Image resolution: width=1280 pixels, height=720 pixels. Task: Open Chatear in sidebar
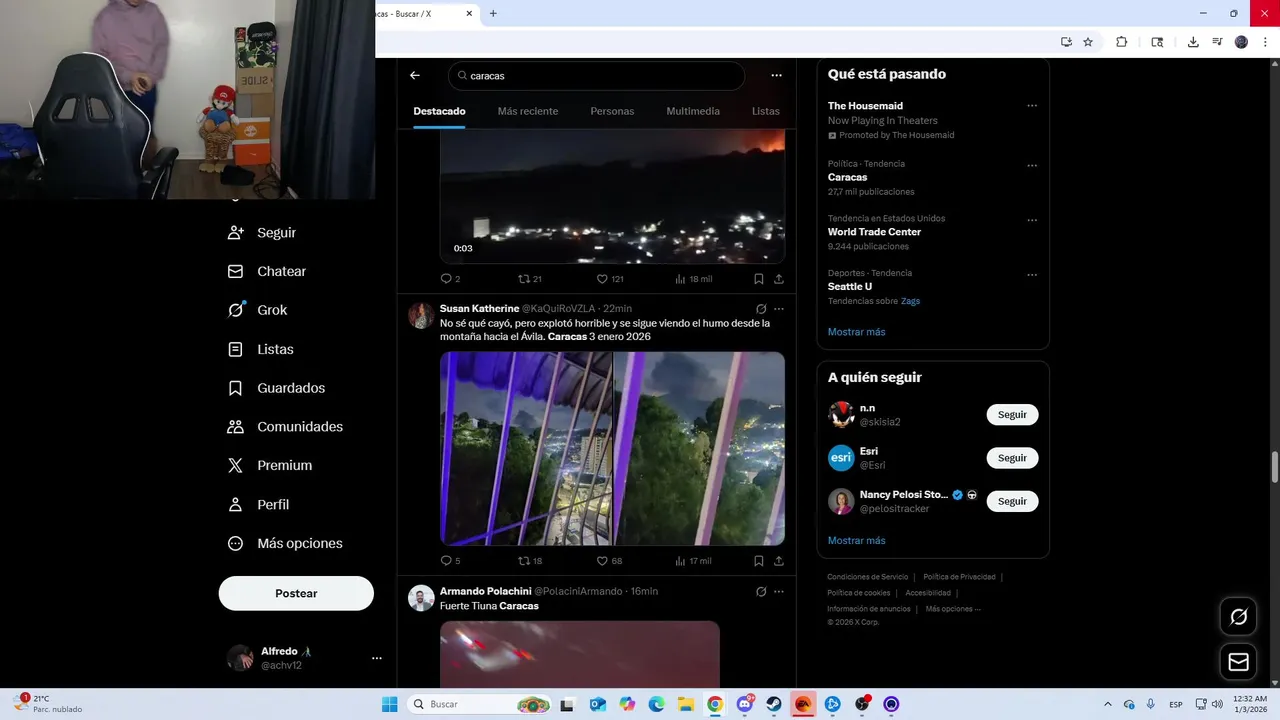pos(268,271)
